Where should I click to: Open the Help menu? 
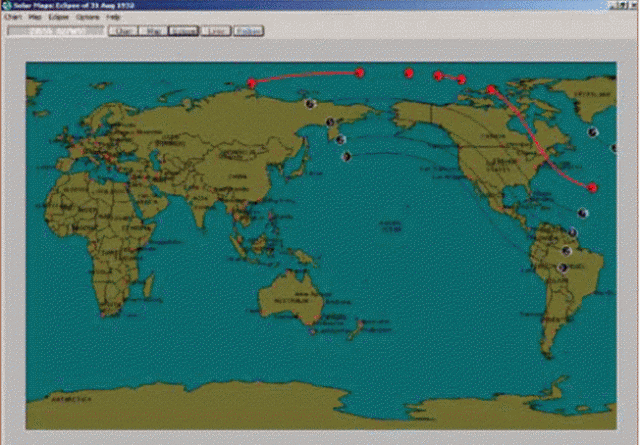(113, 18)
